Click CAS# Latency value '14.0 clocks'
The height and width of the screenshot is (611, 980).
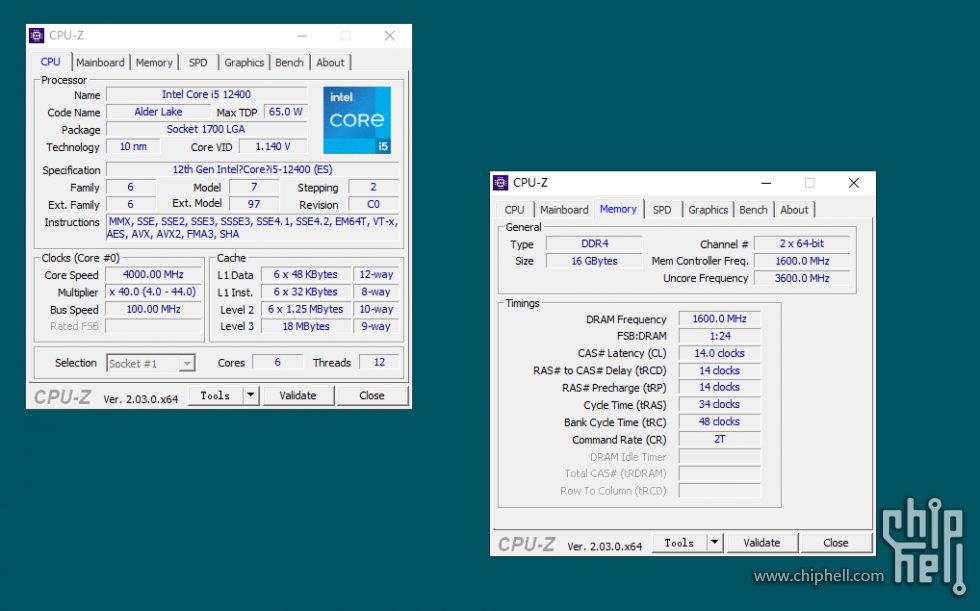coord(719,353)
